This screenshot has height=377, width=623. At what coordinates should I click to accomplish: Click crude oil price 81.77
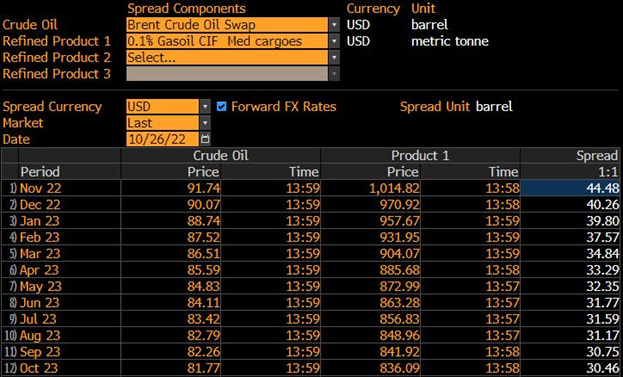coord(203,368)
